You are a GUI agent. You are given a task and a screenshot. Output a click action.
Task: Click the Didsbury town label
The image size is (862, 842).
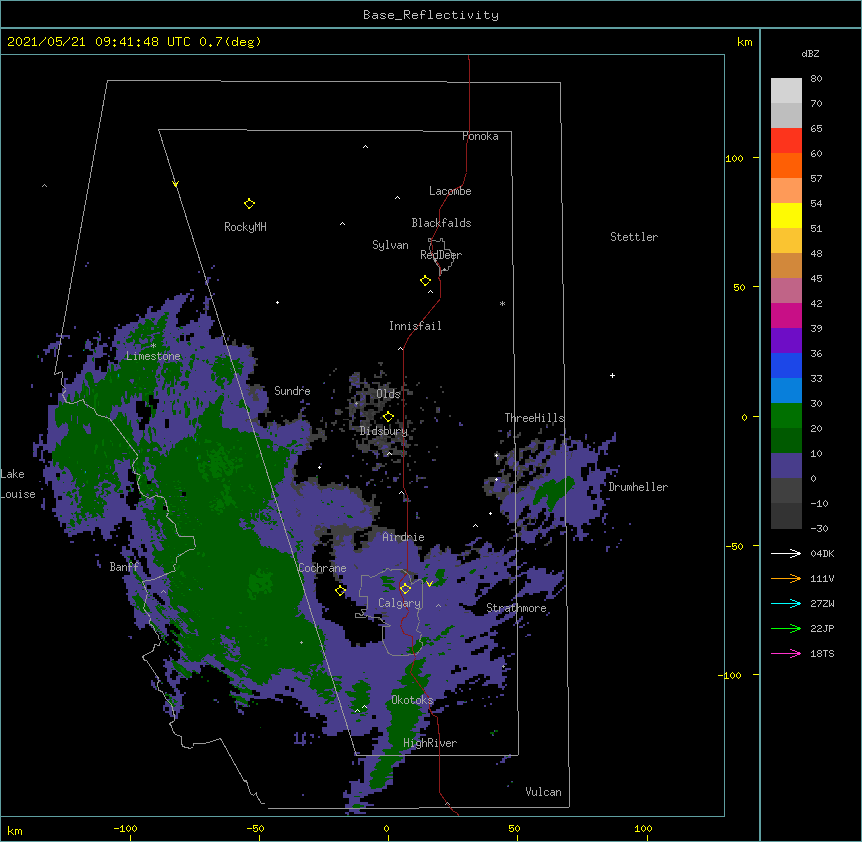tap(384, 431)
